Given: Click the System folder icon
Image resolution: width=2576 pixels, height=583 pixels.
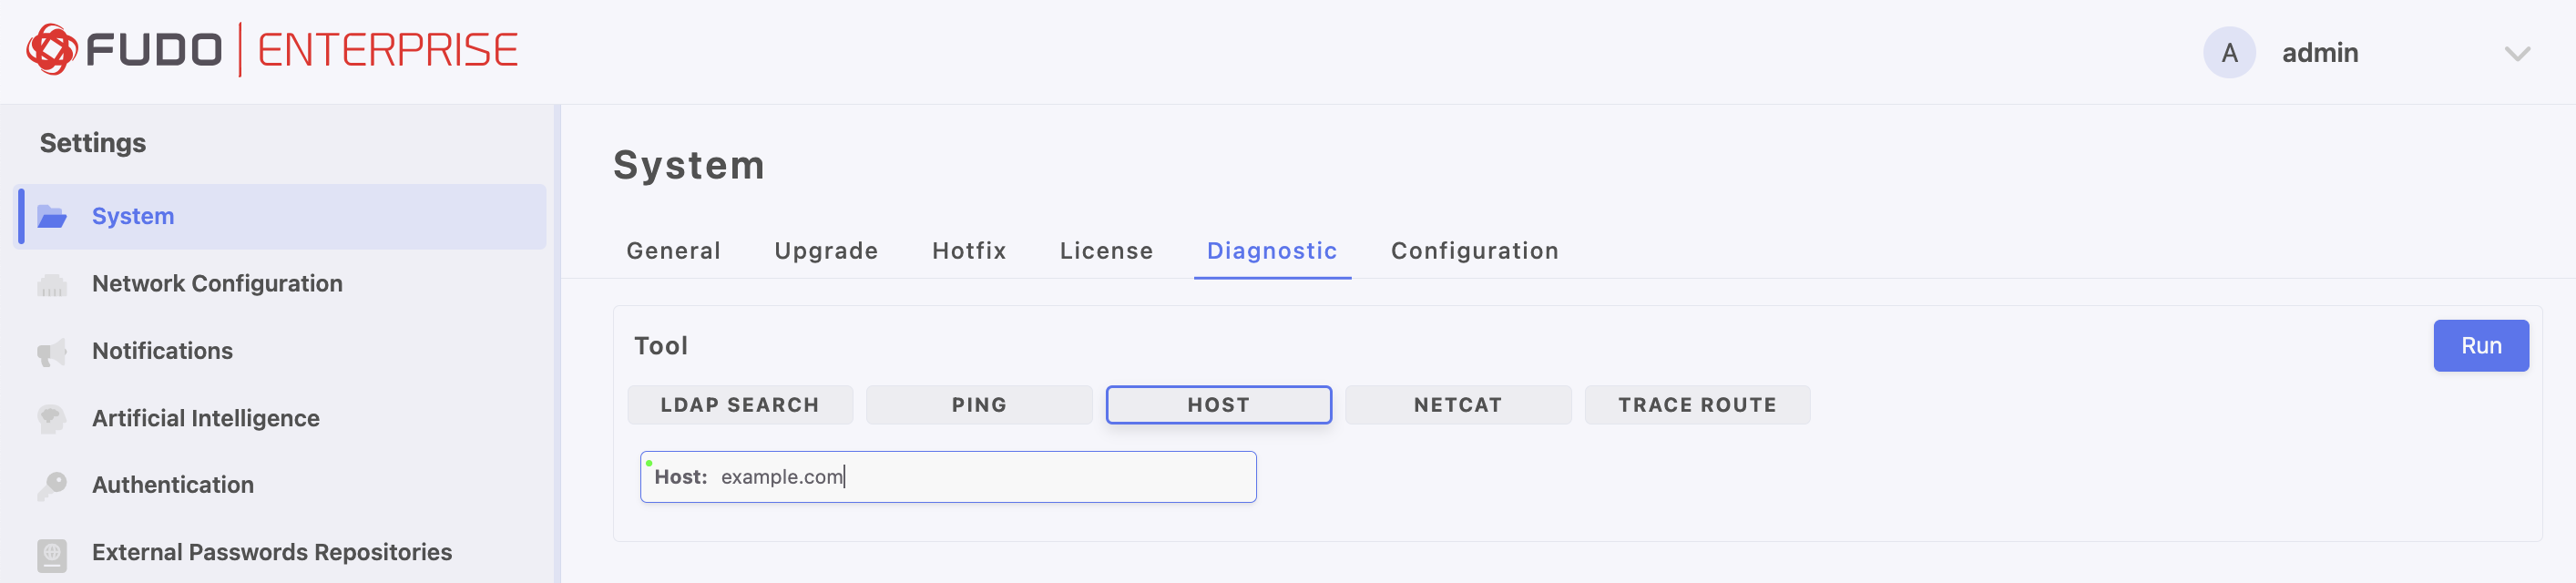Looking at the screenshot, I should [x=52, y=216].
